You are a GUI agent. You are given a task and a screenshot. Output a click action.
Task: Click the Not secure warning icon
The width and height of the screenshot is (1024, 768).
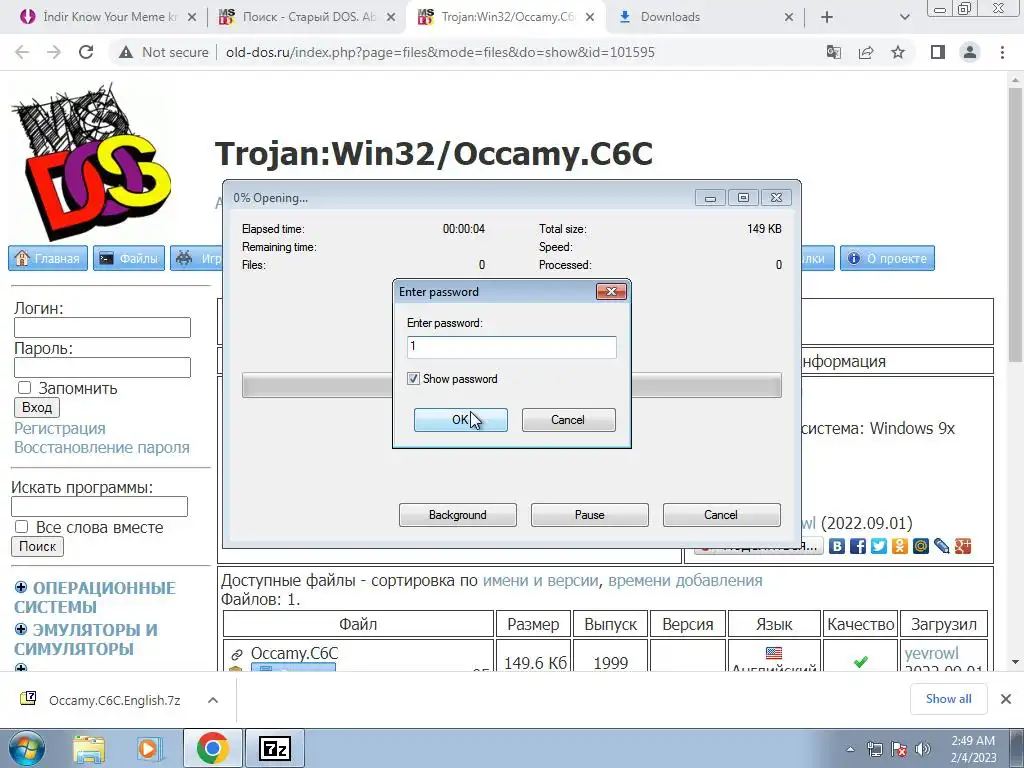[126, 52]
